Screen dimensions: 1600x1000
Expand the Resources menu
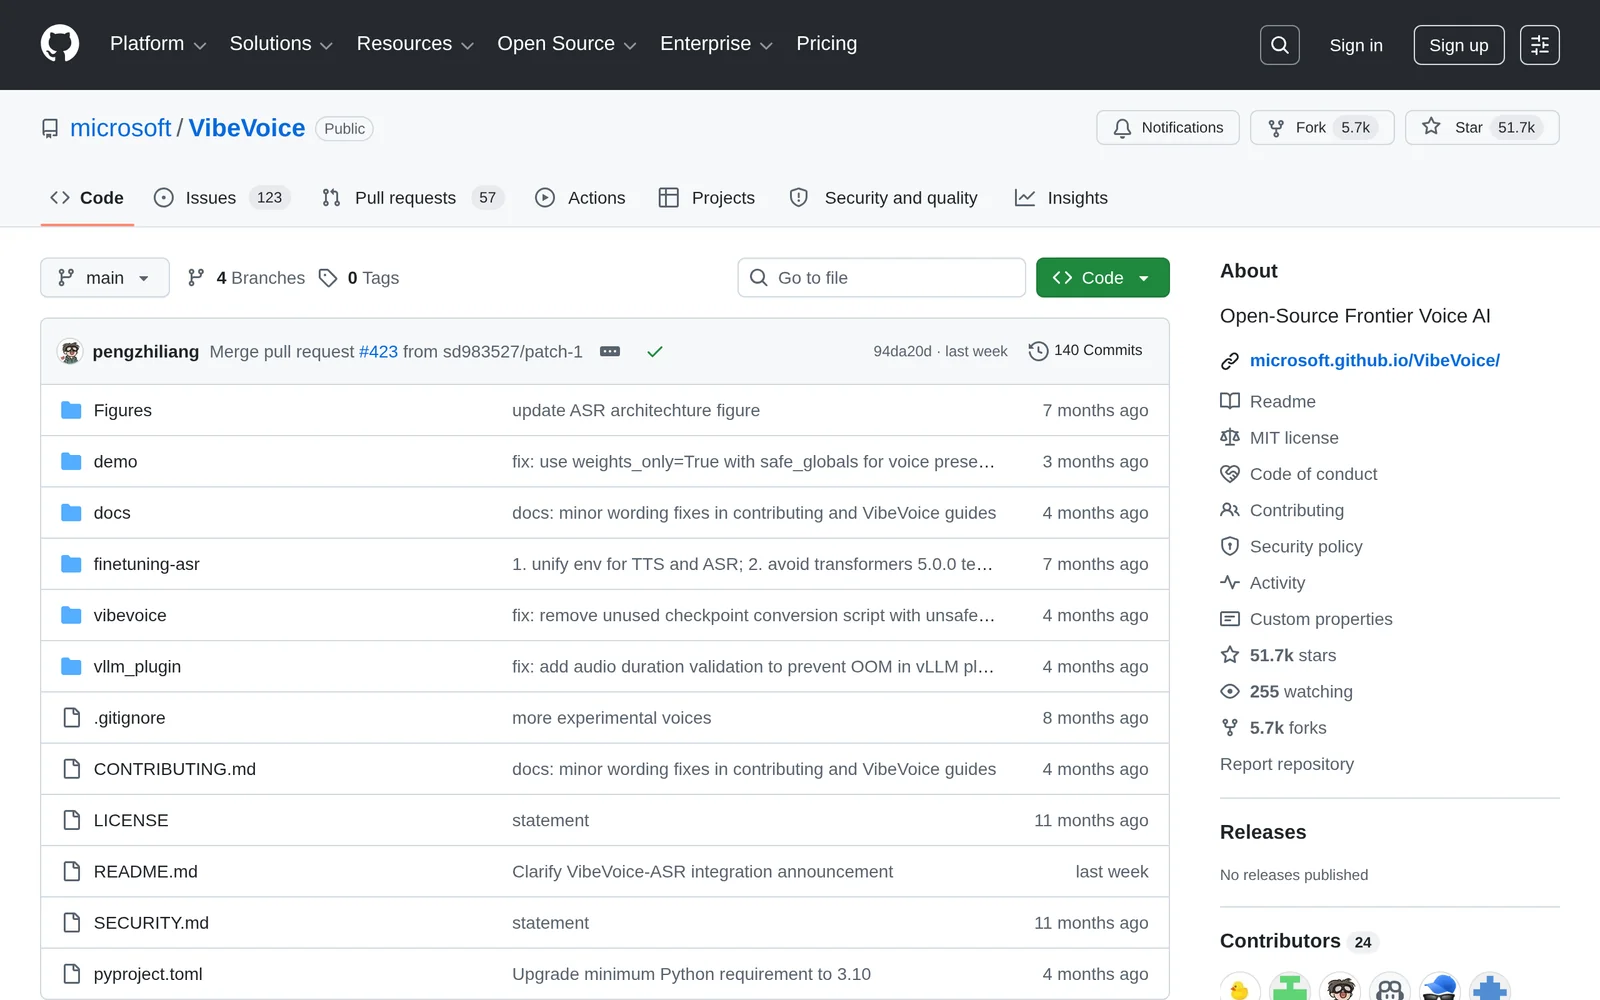click(415, 44)
